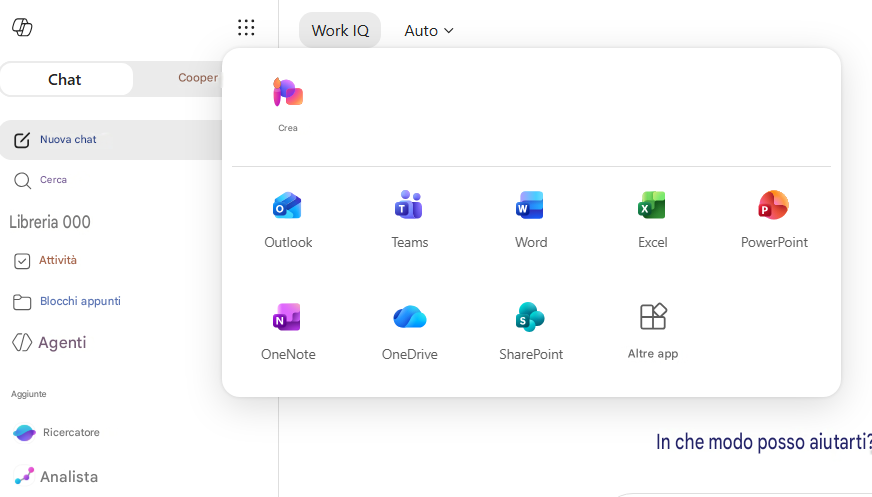Click the Libreria 000 heading
The image size is (872, 497).
[x=49, y=222]
